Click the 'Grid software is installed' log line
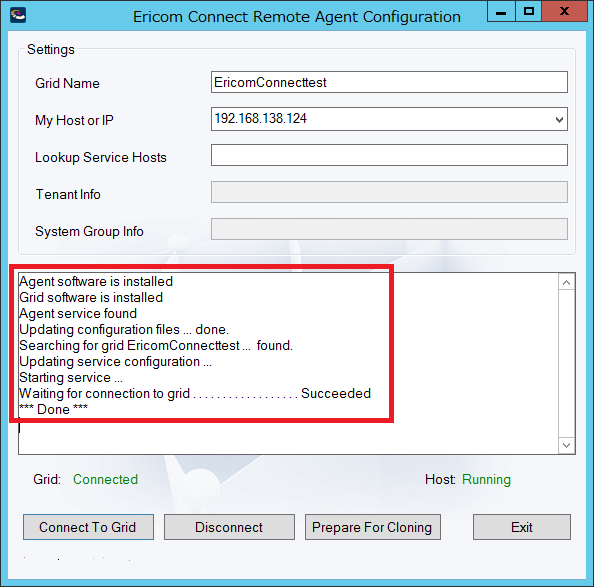This screenshot has width=594, height=587. pos(91,297)
